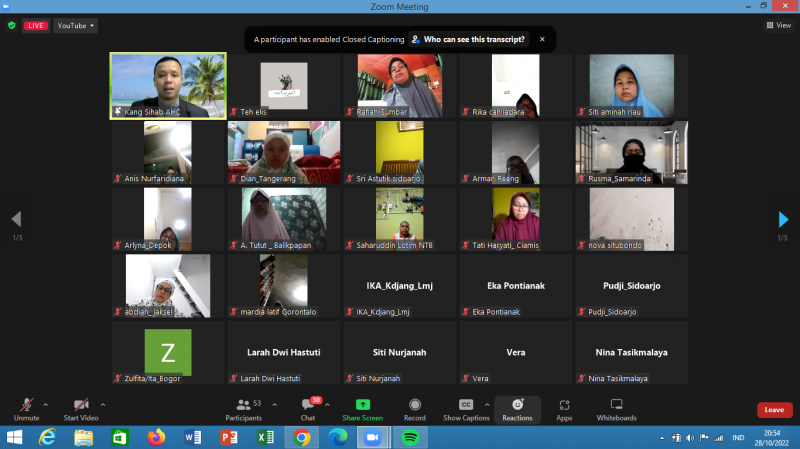Go to next page of participants
800x449 pixels.
coord(784,219)
